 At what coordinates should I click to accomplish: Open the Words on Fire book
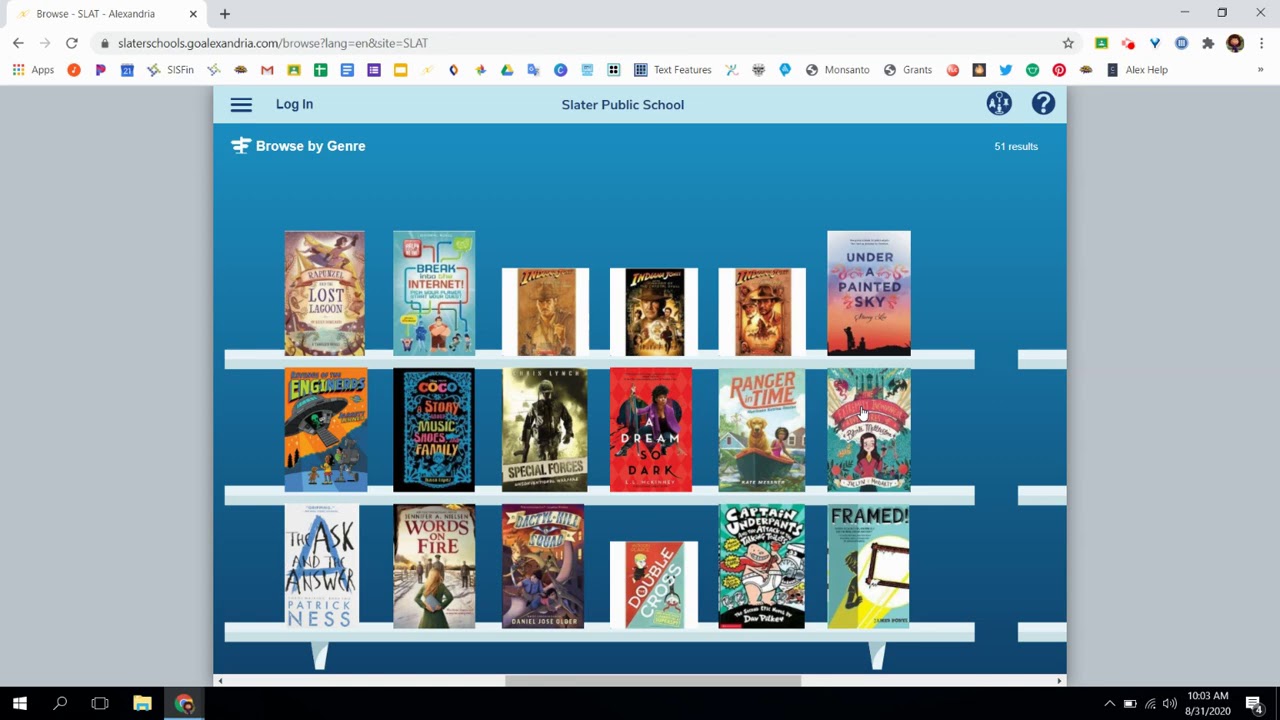click(434, 566)
